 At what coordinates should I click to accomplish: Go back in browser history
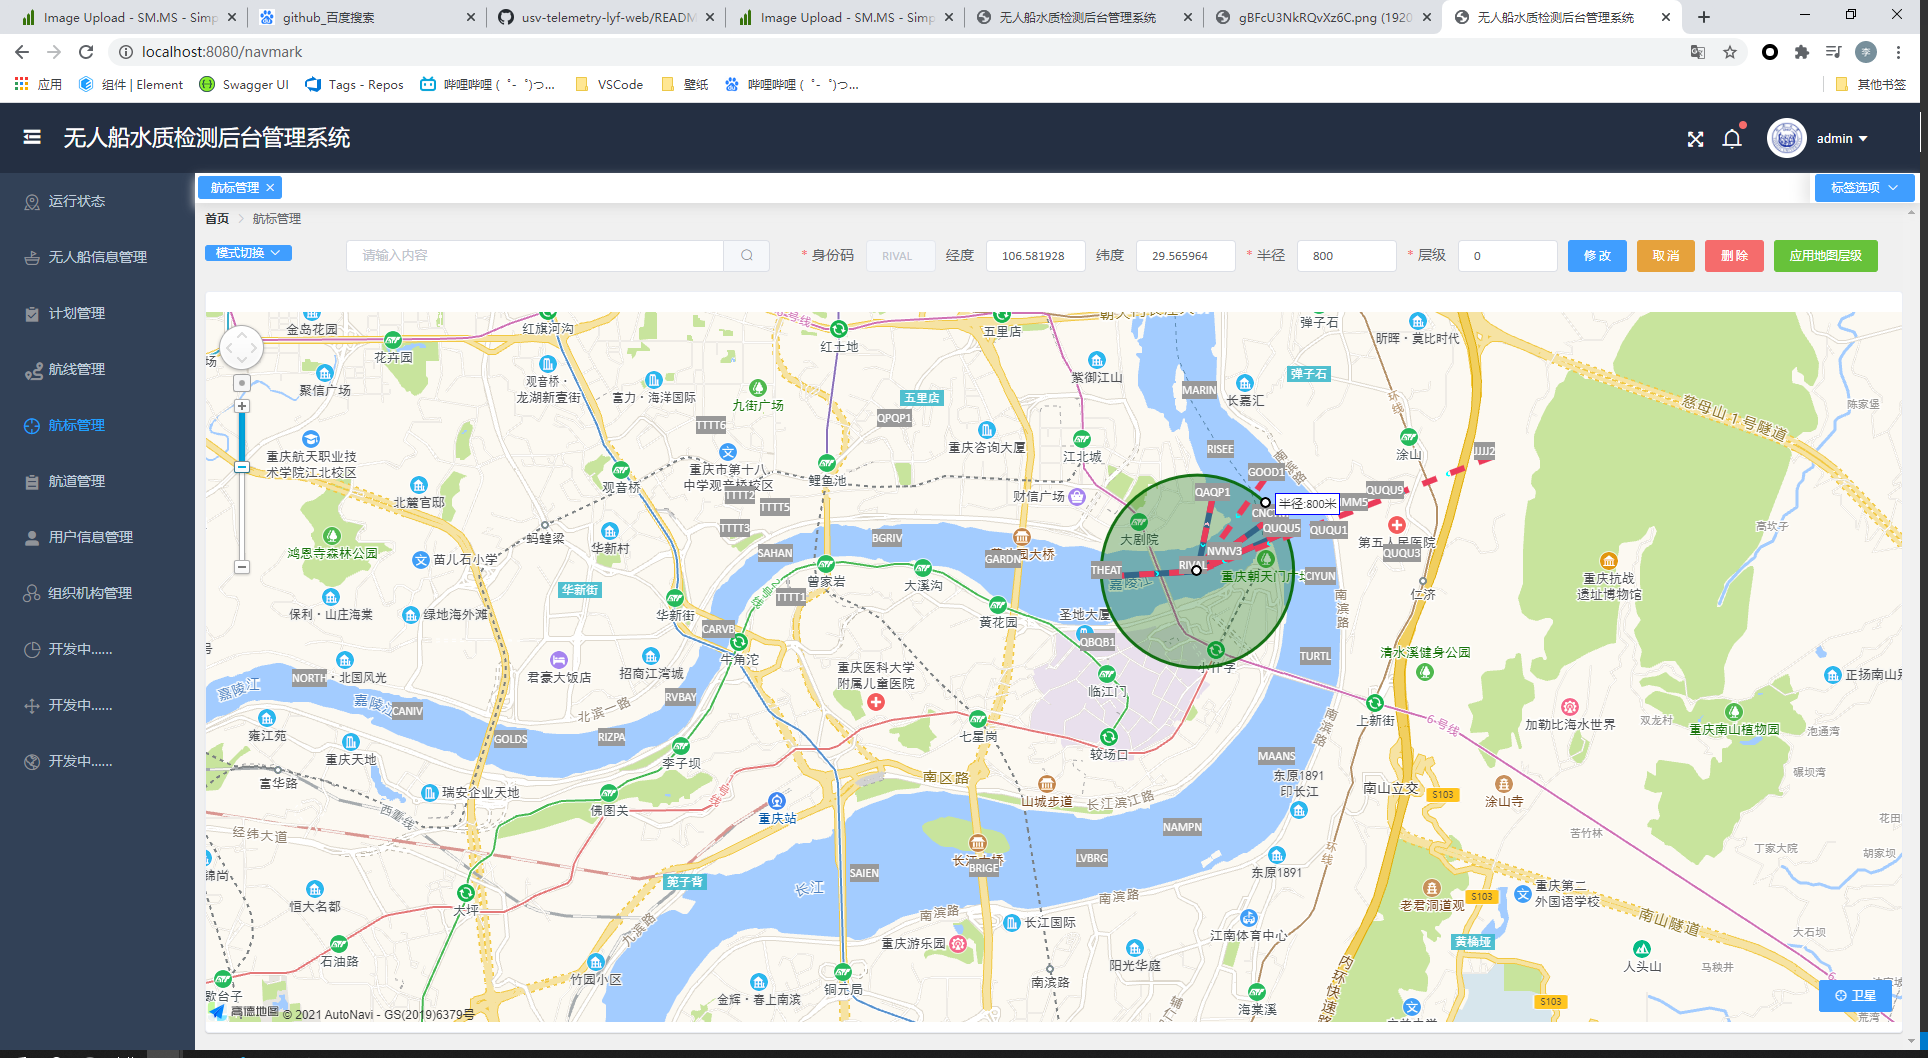tap(22, 52)
